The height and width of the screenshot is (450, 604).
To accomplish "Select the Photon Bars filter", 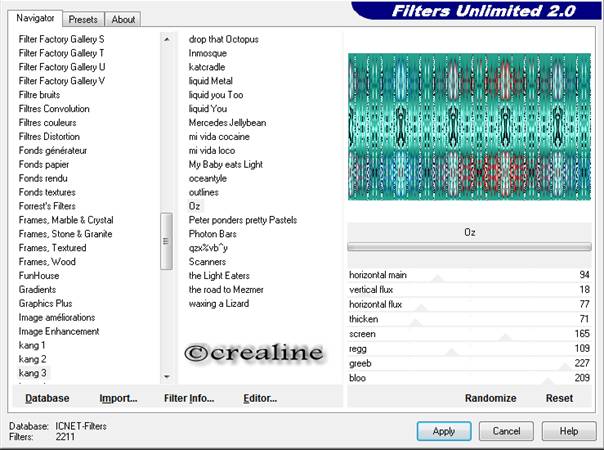I will pos(213,234).
